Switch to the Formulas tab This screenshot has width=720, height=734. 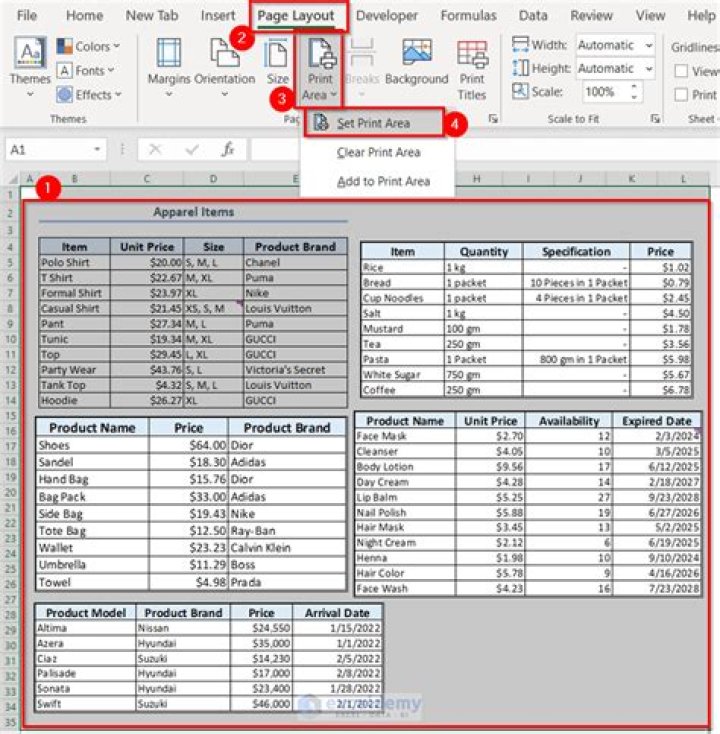pos(468,16)
